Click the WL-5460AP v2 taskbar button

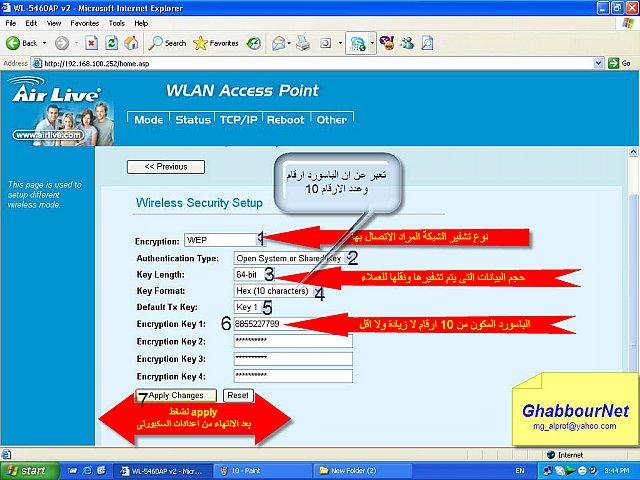click(x=163, y=471)
